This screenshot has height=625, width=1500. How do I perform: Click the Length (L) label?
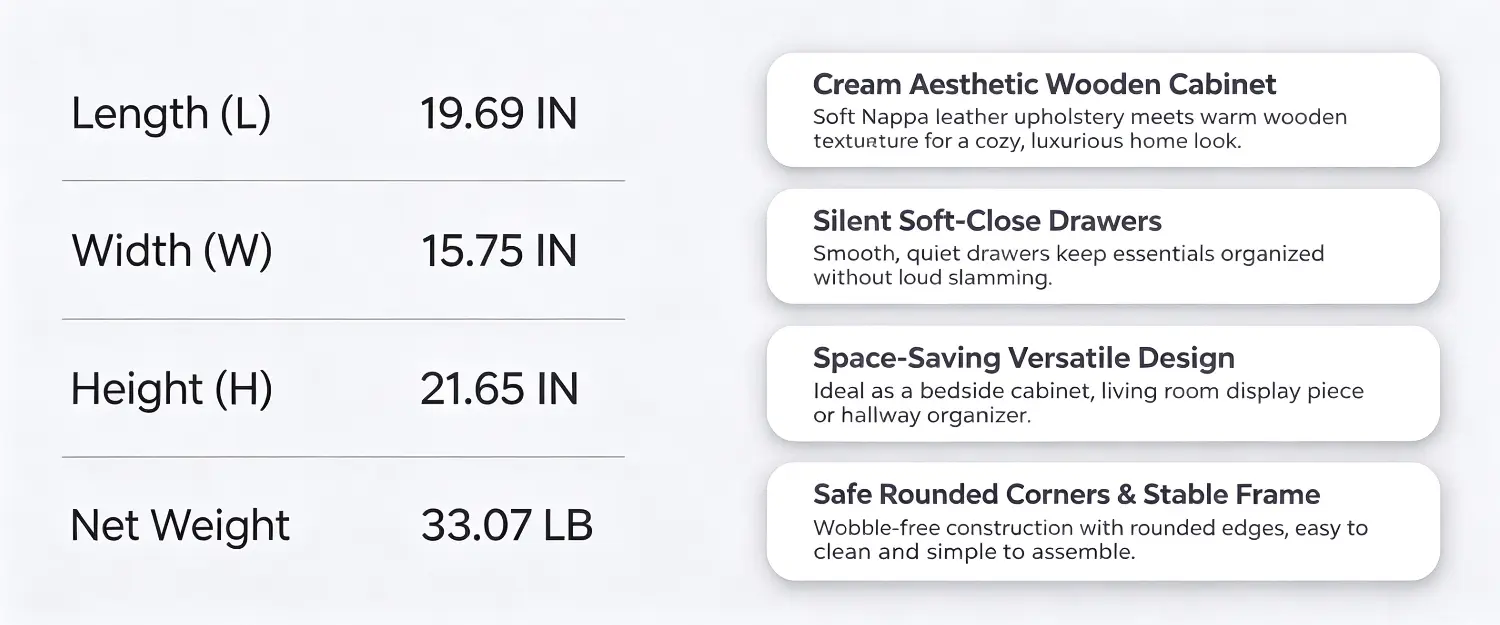(171, 115)
